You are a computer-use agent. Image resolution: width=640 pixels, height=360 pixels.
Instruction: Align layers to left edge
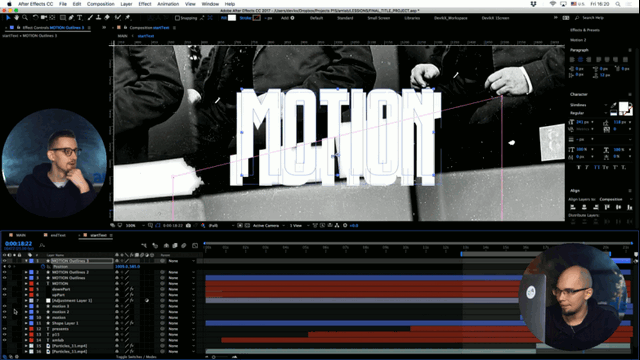(x=573, y=207)
